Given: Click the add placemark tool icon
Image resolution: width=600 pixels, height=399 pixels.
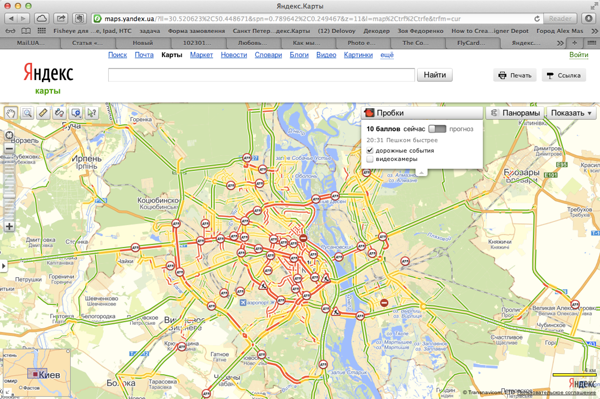Looking at the screenshot, I should 76,113.
